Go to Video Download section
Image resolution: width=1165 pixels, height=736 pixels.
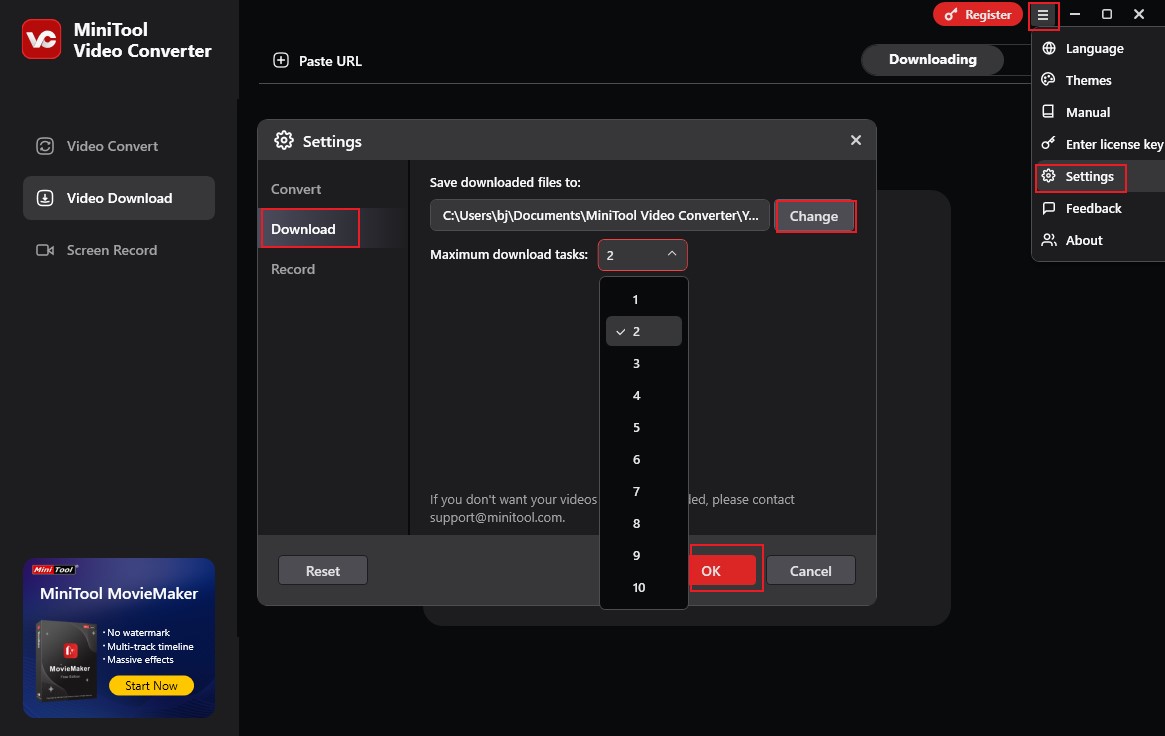click(119, 198)
